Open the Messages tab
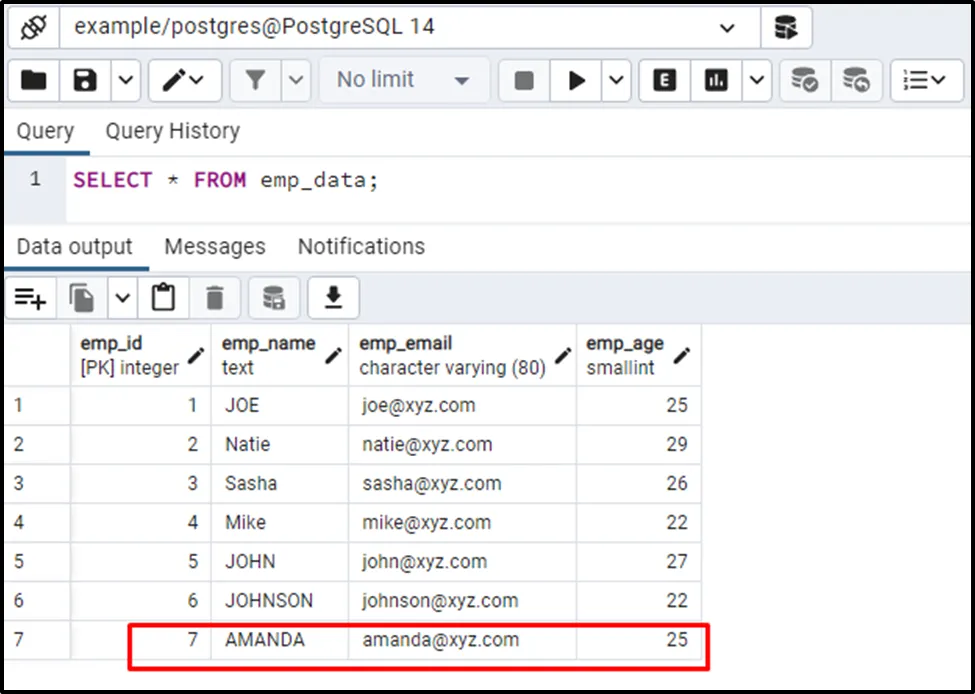Viewport: 975px width, 694px height. 214,247
